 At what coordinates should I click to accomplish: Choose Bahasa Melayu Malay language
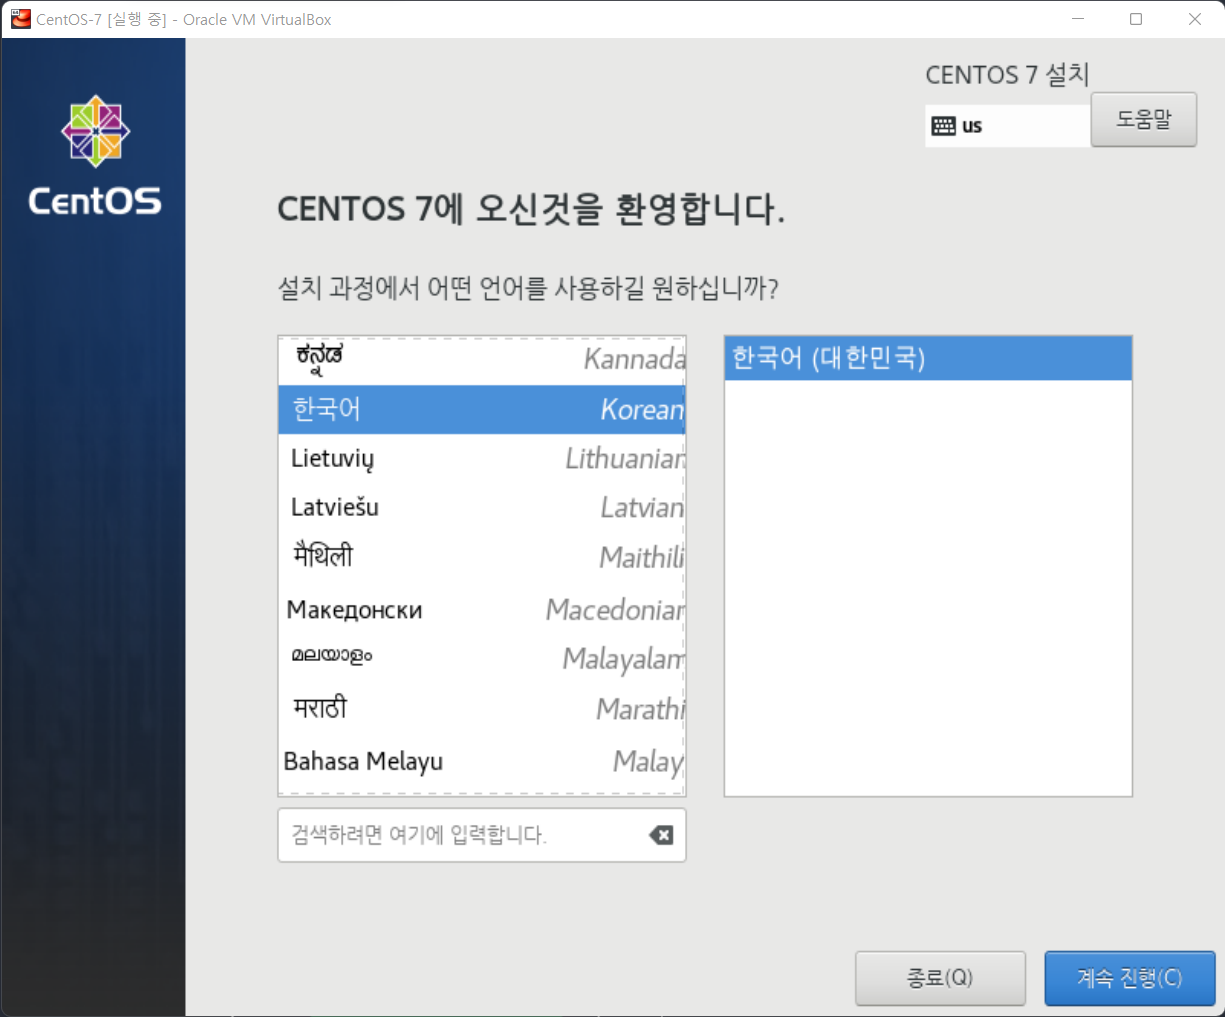pos(482,761)
